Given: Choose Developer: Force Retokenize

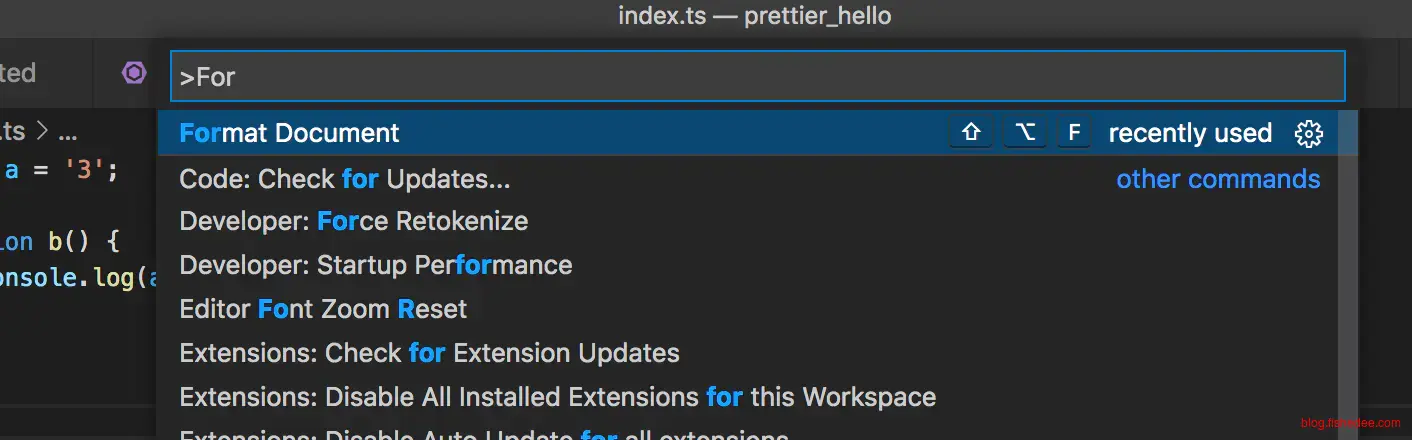Looking at the screenshot, I should (353, 221).
